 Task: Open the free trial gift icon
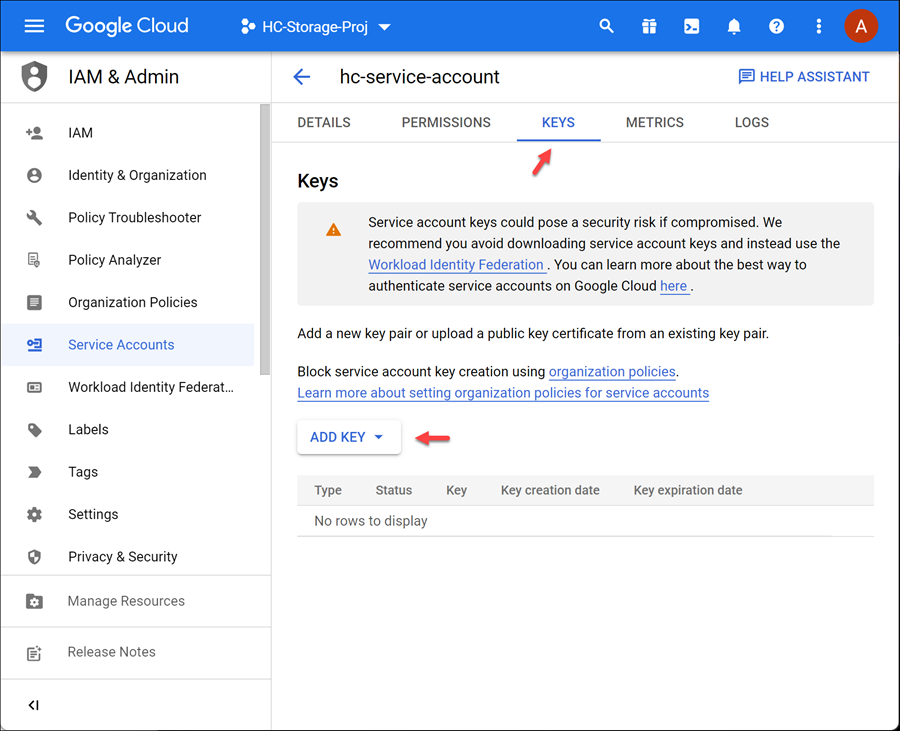(649, 26)
